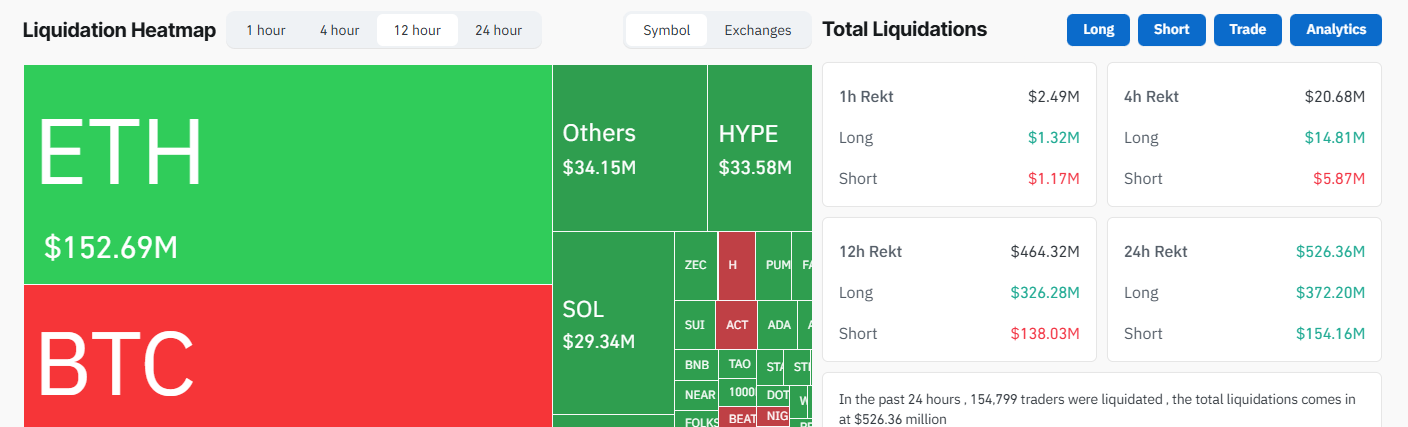This screenshot has height=427, width=1408.
Task: Click the 1h Rekt Short value $1.17M
Action: (1053, 179)
